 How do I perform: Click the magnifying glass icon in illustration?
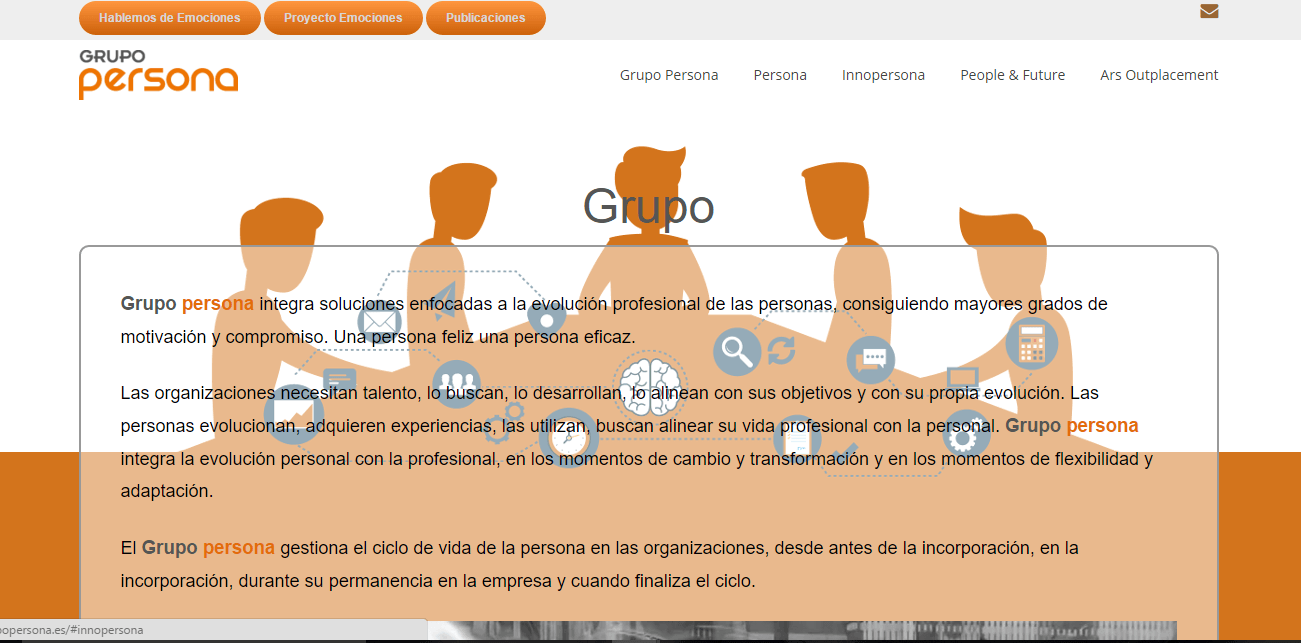[x=737, y=352]
